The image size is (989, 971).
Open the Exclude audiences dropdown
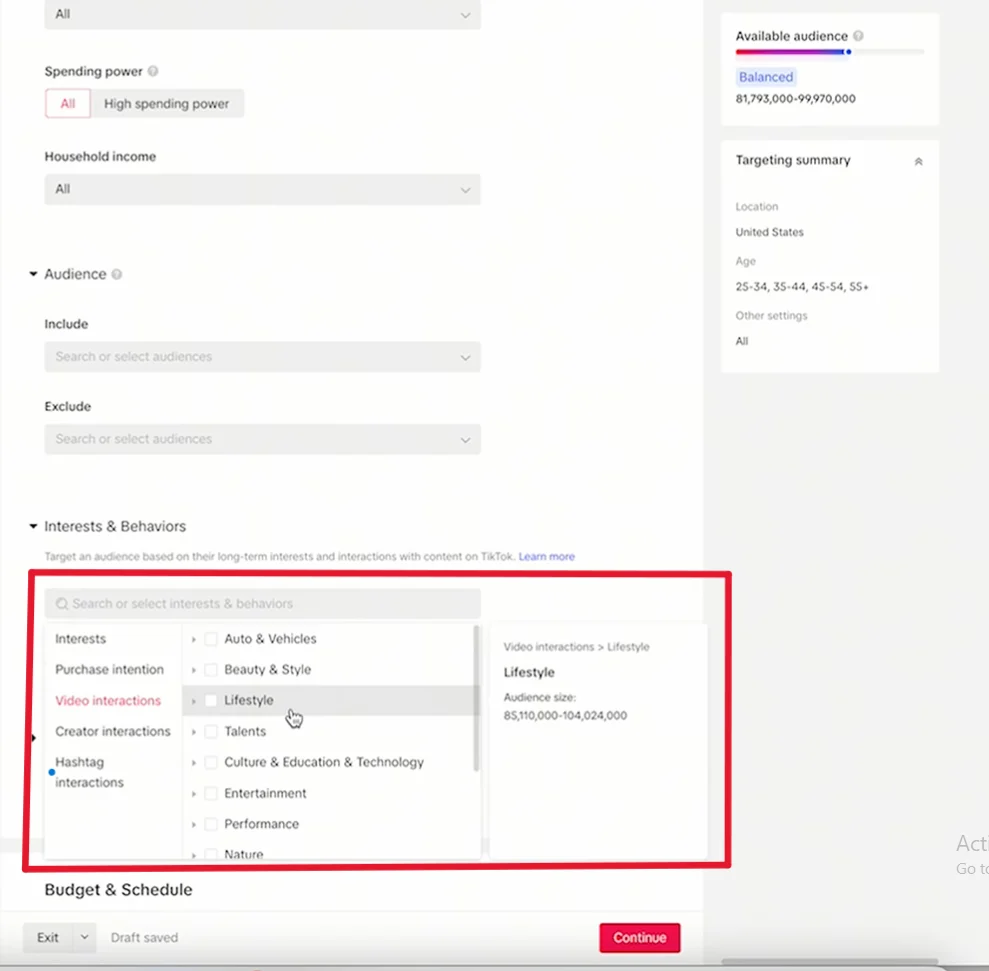pyautogui.click(x=262, y=439)
